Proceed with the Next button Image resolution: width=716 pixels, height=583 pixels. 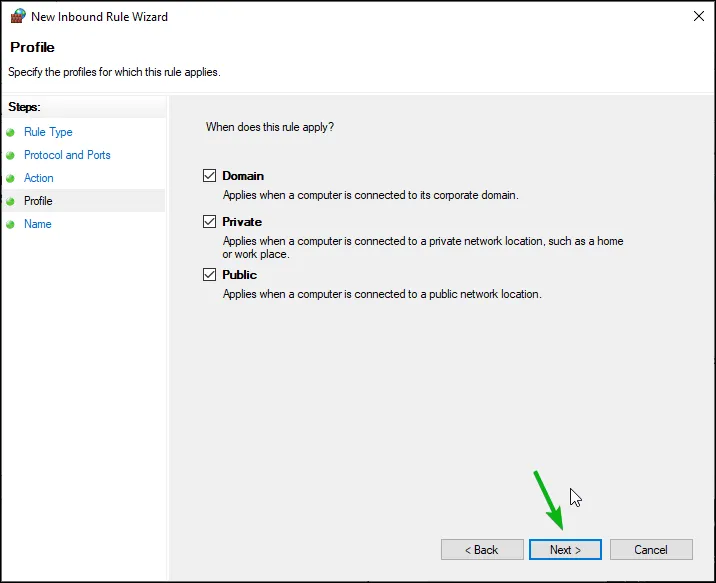pyautogui.click(x=565, y=550)
